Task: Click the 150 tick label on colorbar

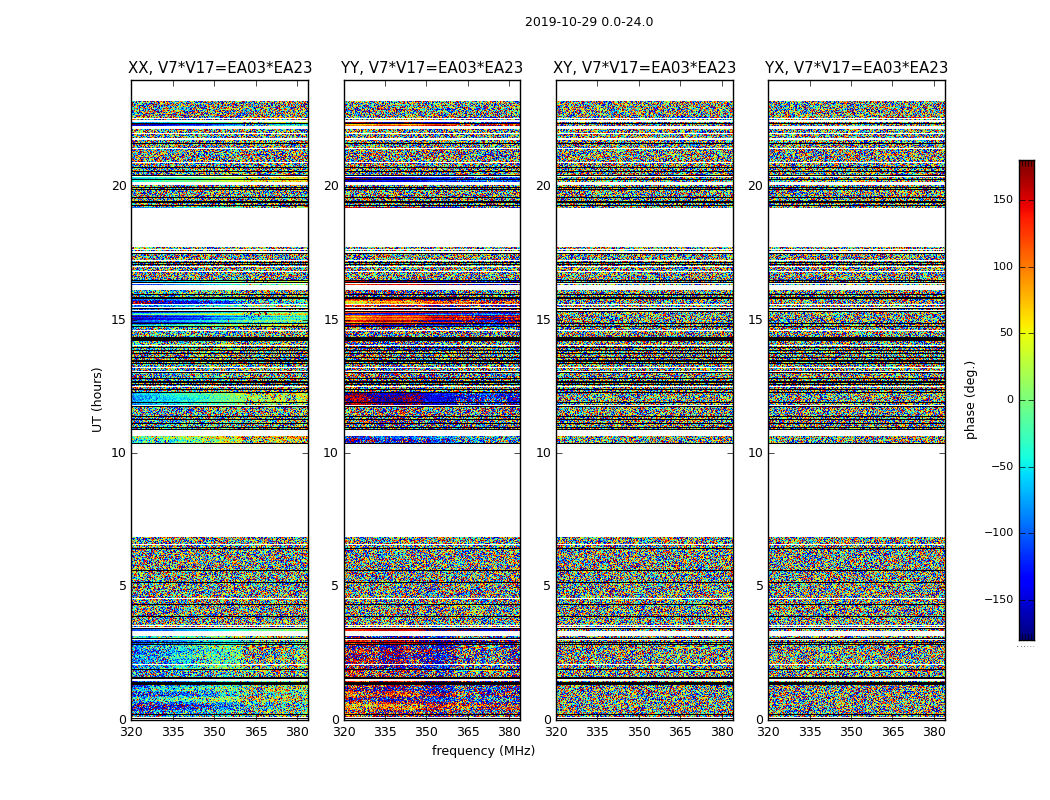Action: (1003, 199)
